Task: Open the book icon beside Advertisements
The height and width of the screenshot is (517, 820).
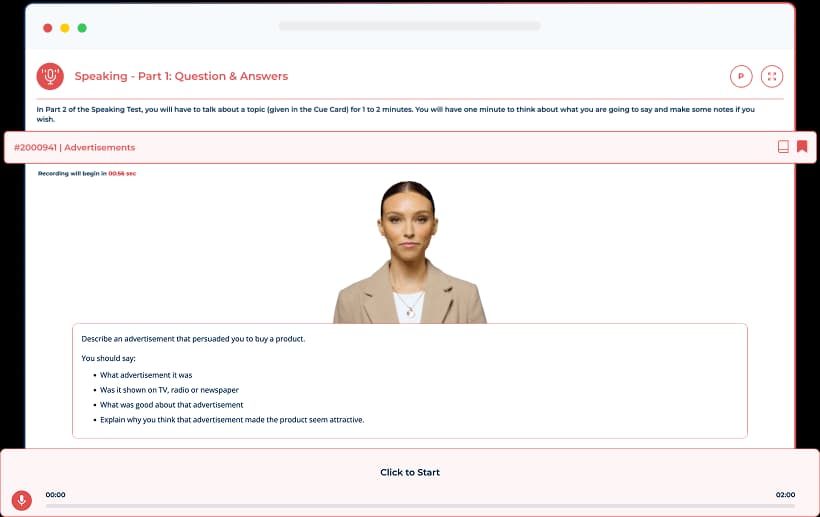Action: point(783,147)
